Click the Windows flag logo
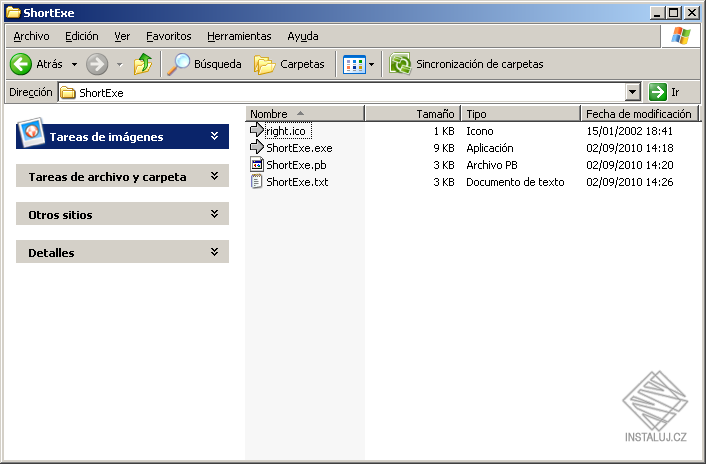Screen dimensions: 706x464 [681, 36]
